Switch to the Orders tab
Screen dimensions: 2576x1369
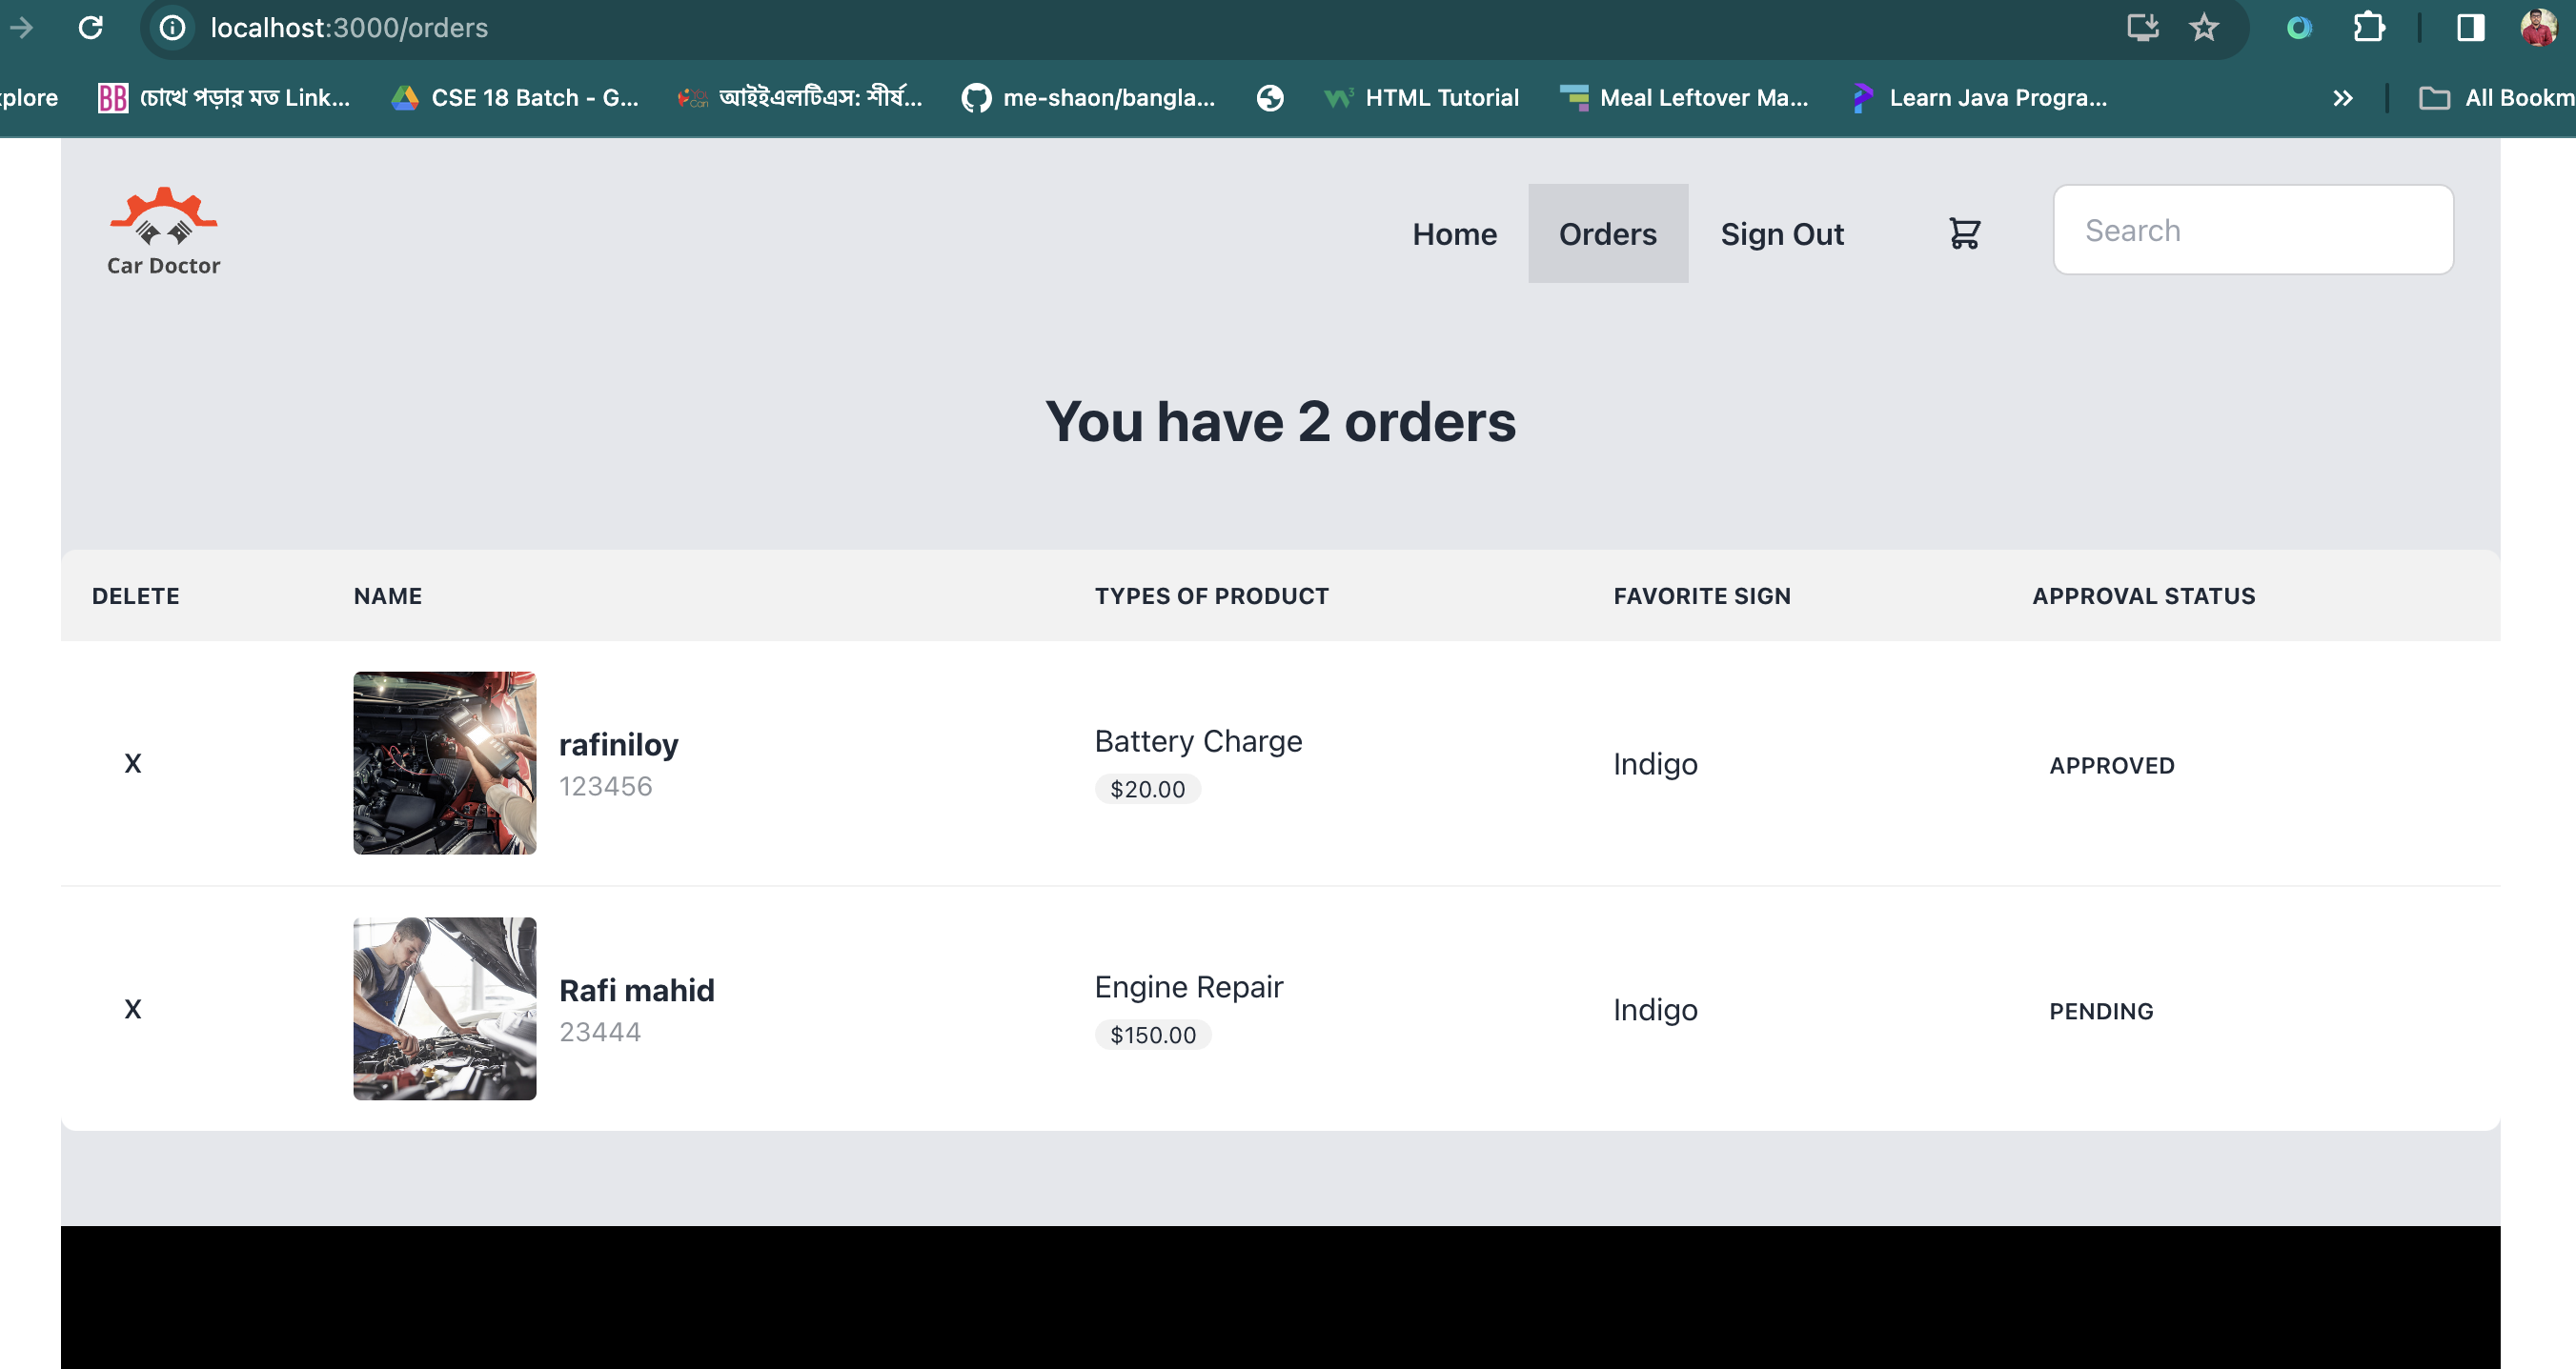(1607, 233)
